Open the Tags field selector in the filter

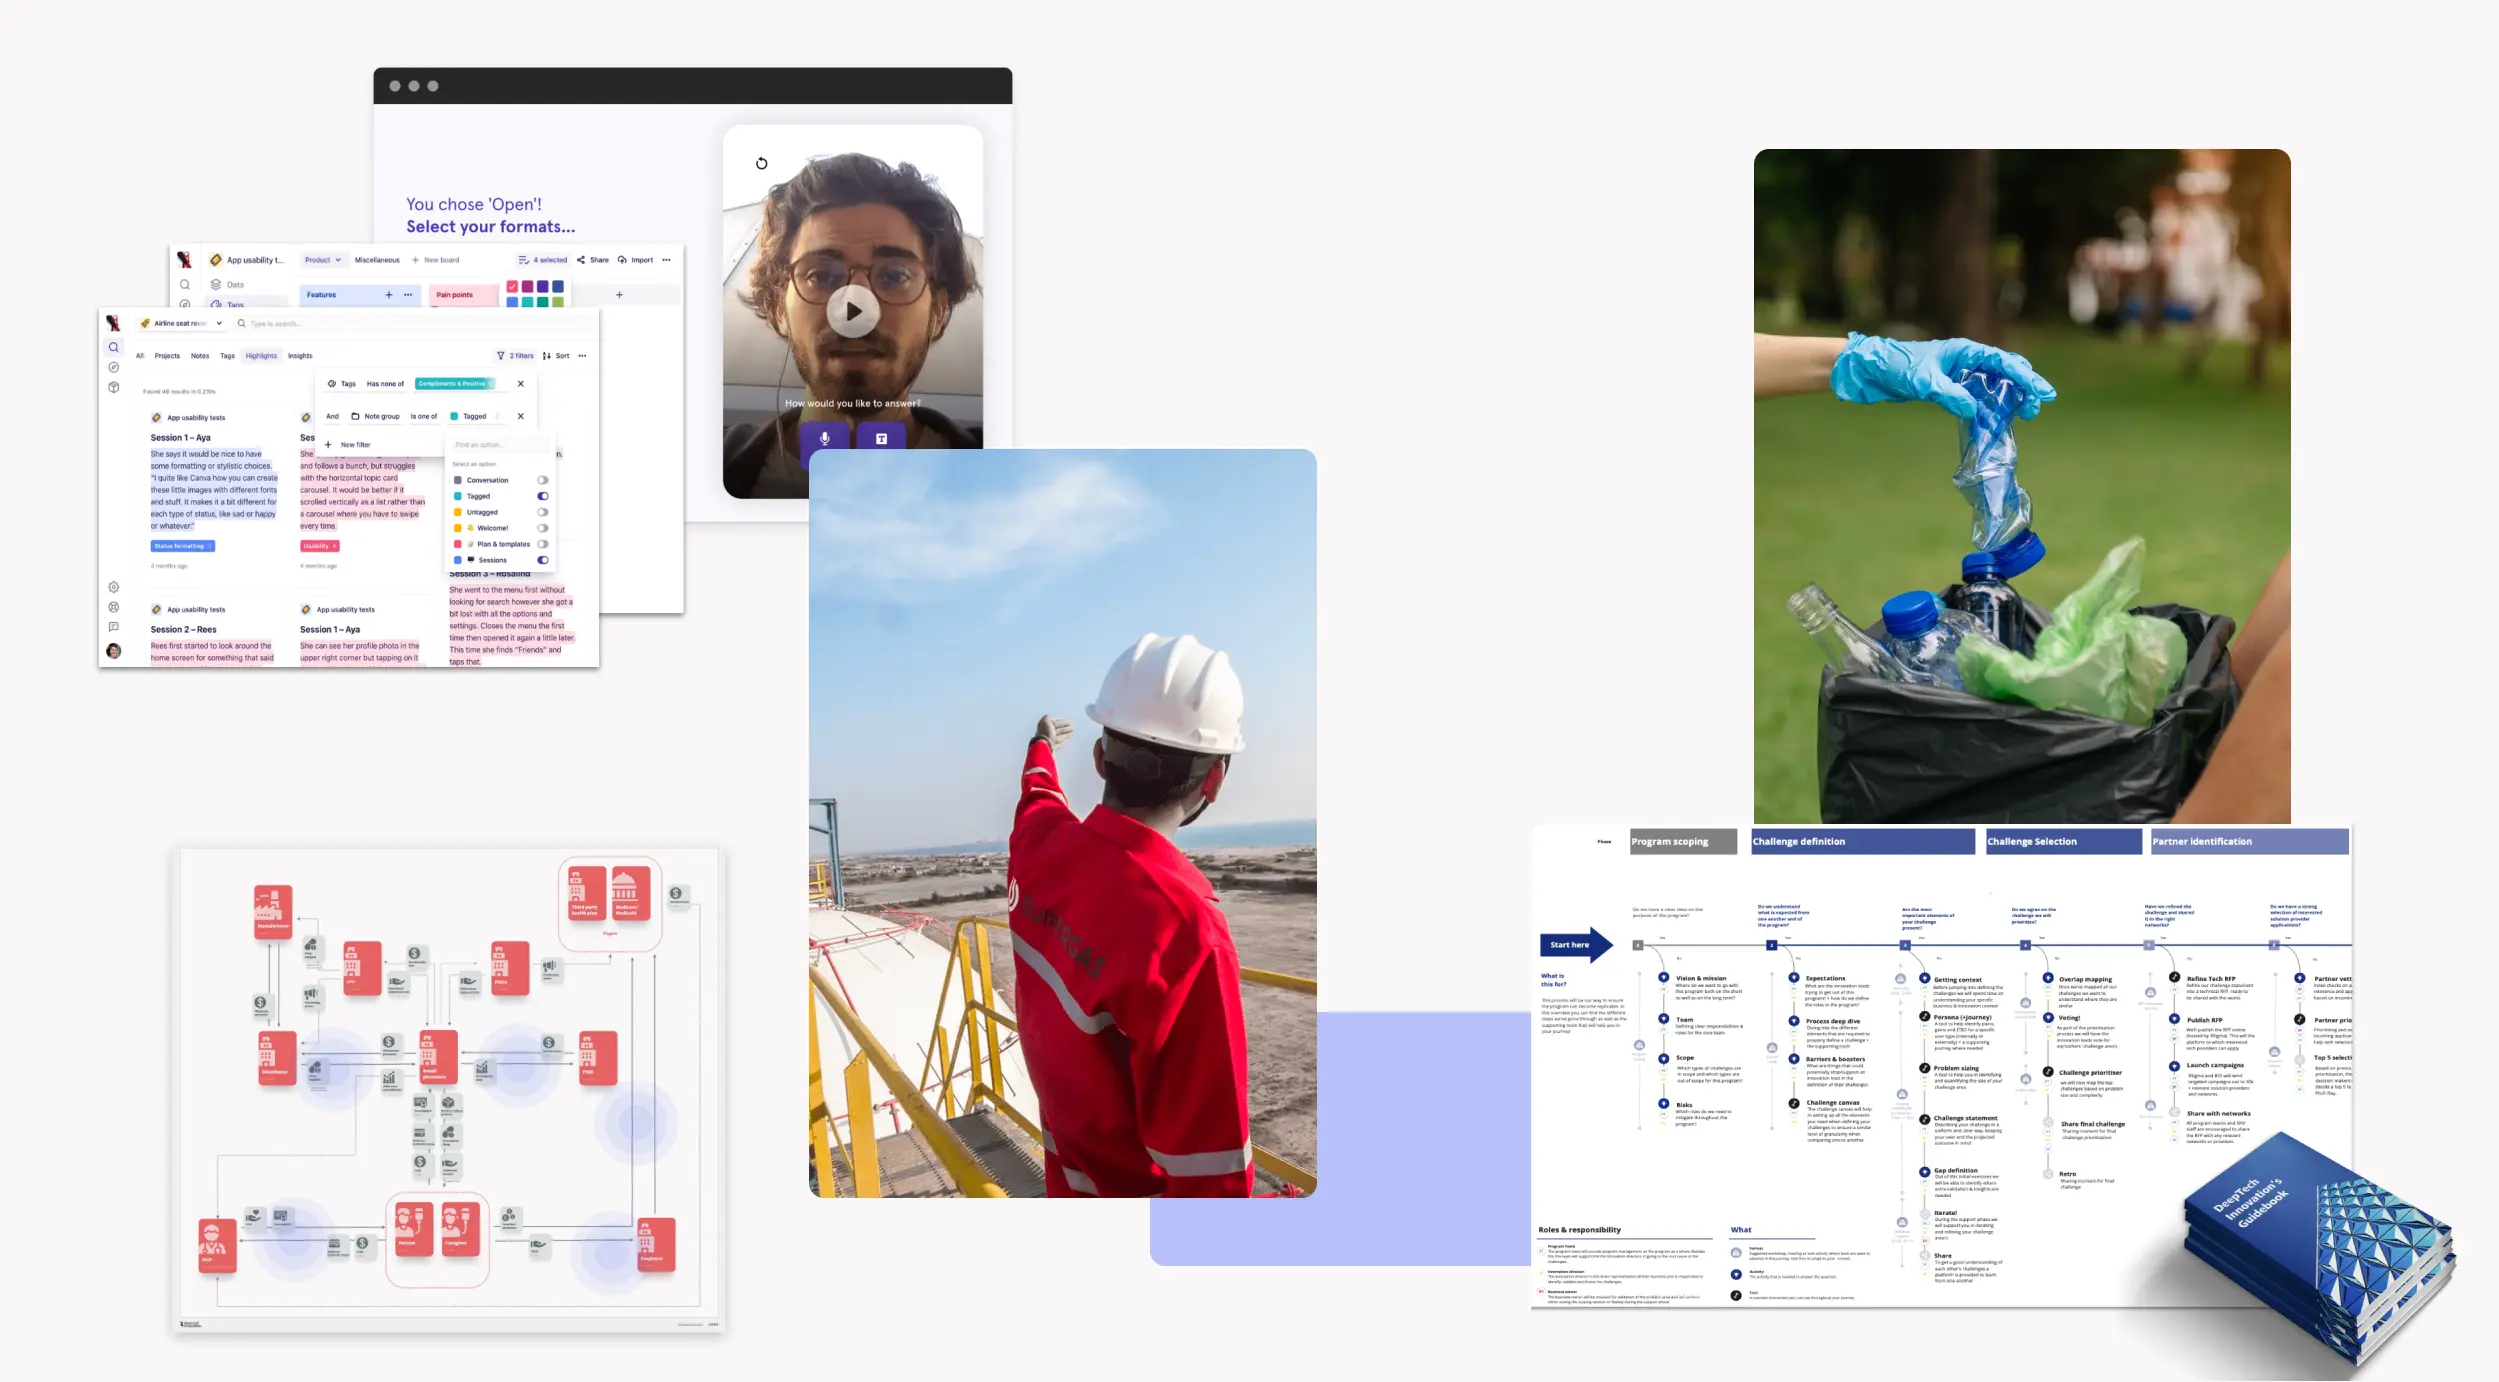click(x=342, y=384)
